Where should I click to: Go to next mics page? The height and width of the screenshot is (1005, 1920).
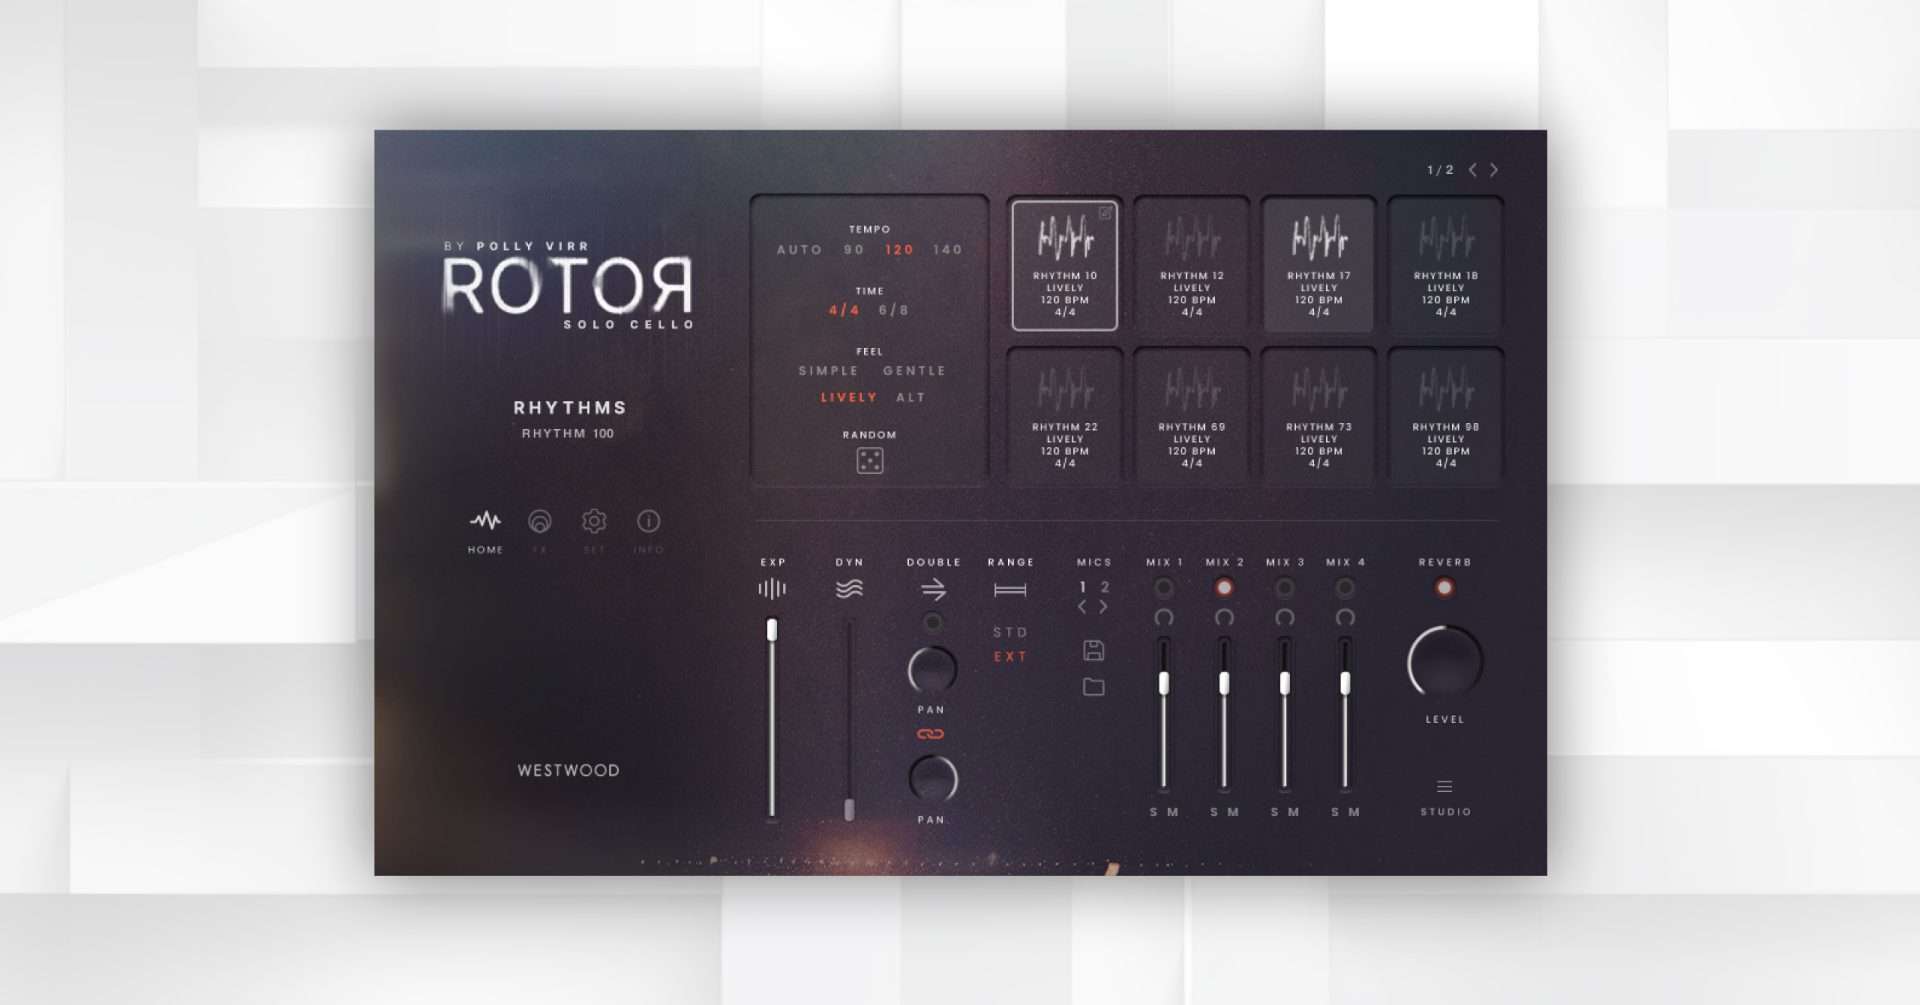pyautogui.click(x=1104, y=606)
